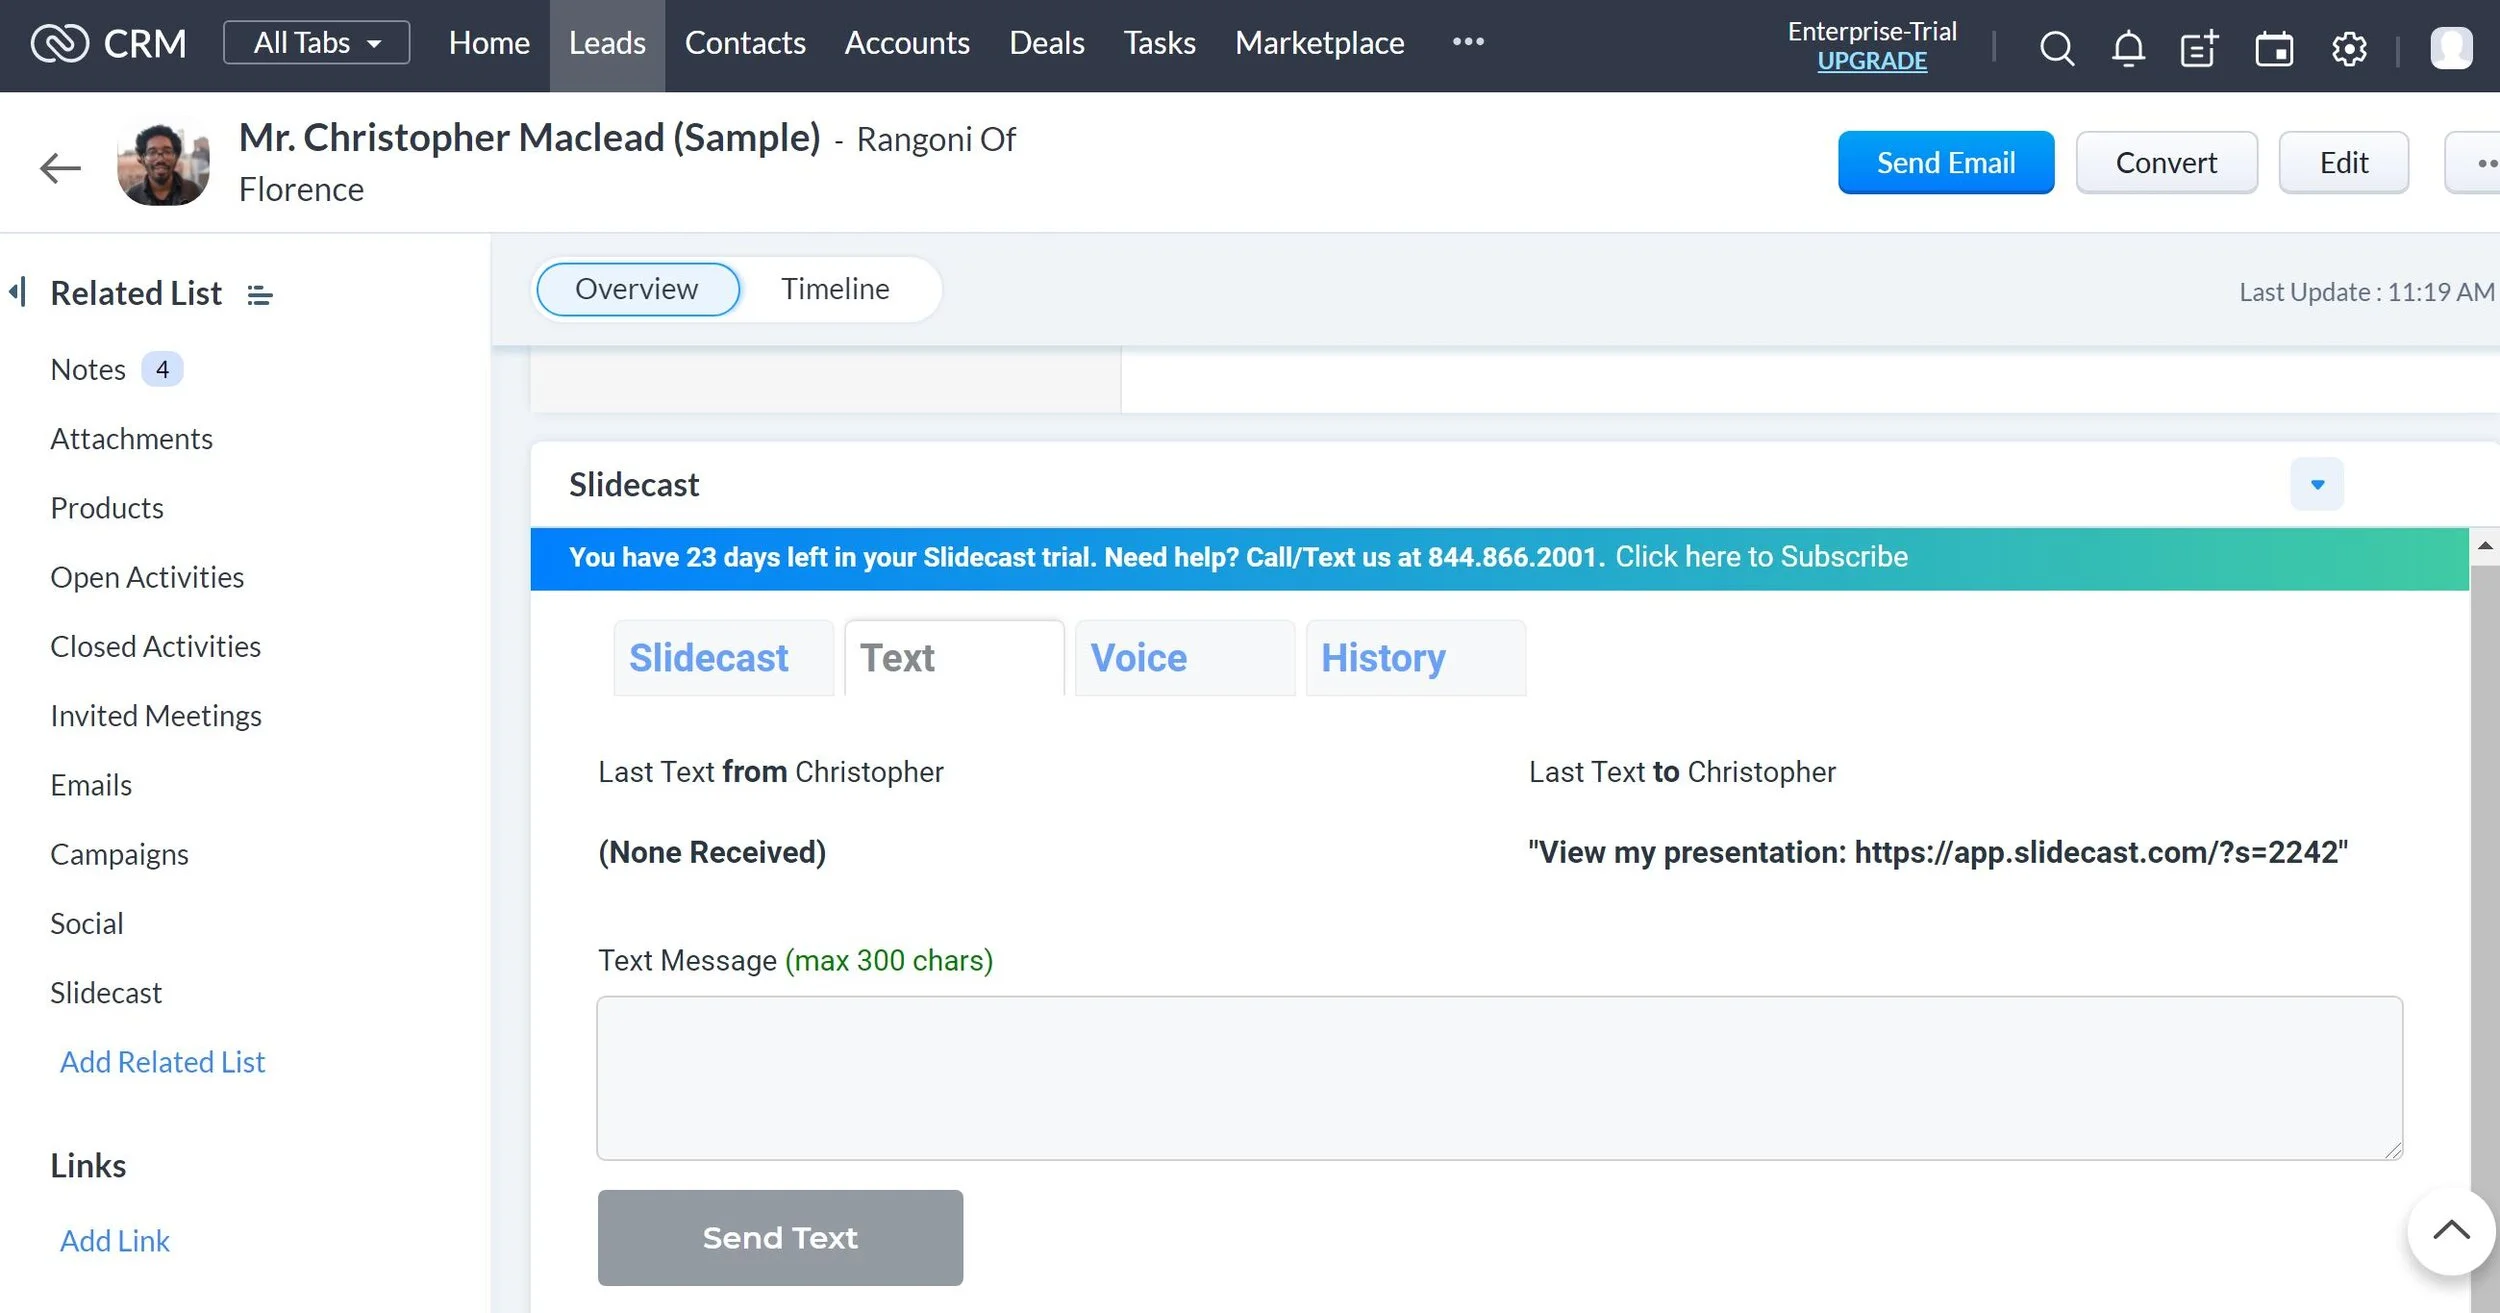This screenshot has width=2500, height=1313.
Task: Open the All Tabs dropdown
Action: tap(316, 42)
